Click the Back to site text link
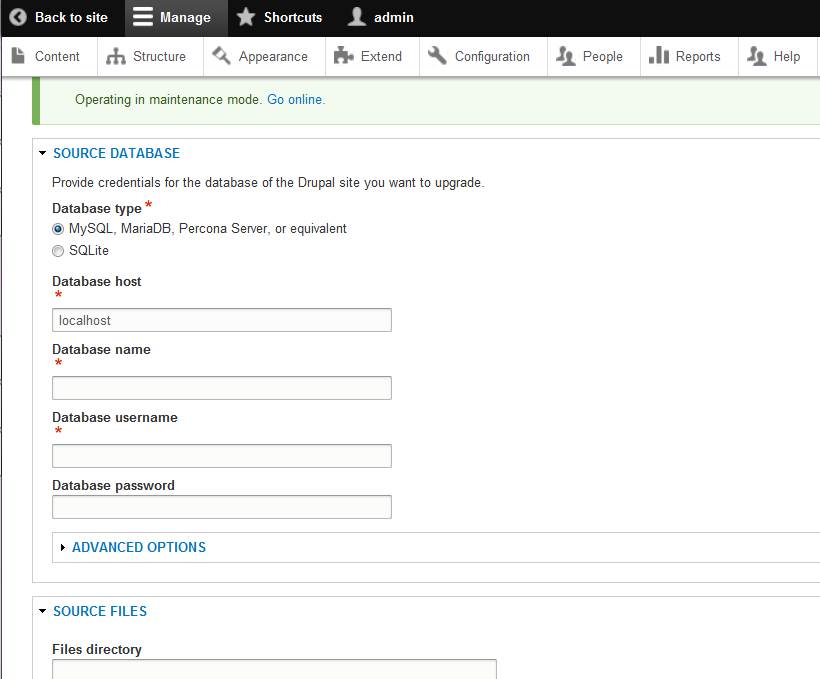This screenshot has height=679, width=820. tap(71, 17)
